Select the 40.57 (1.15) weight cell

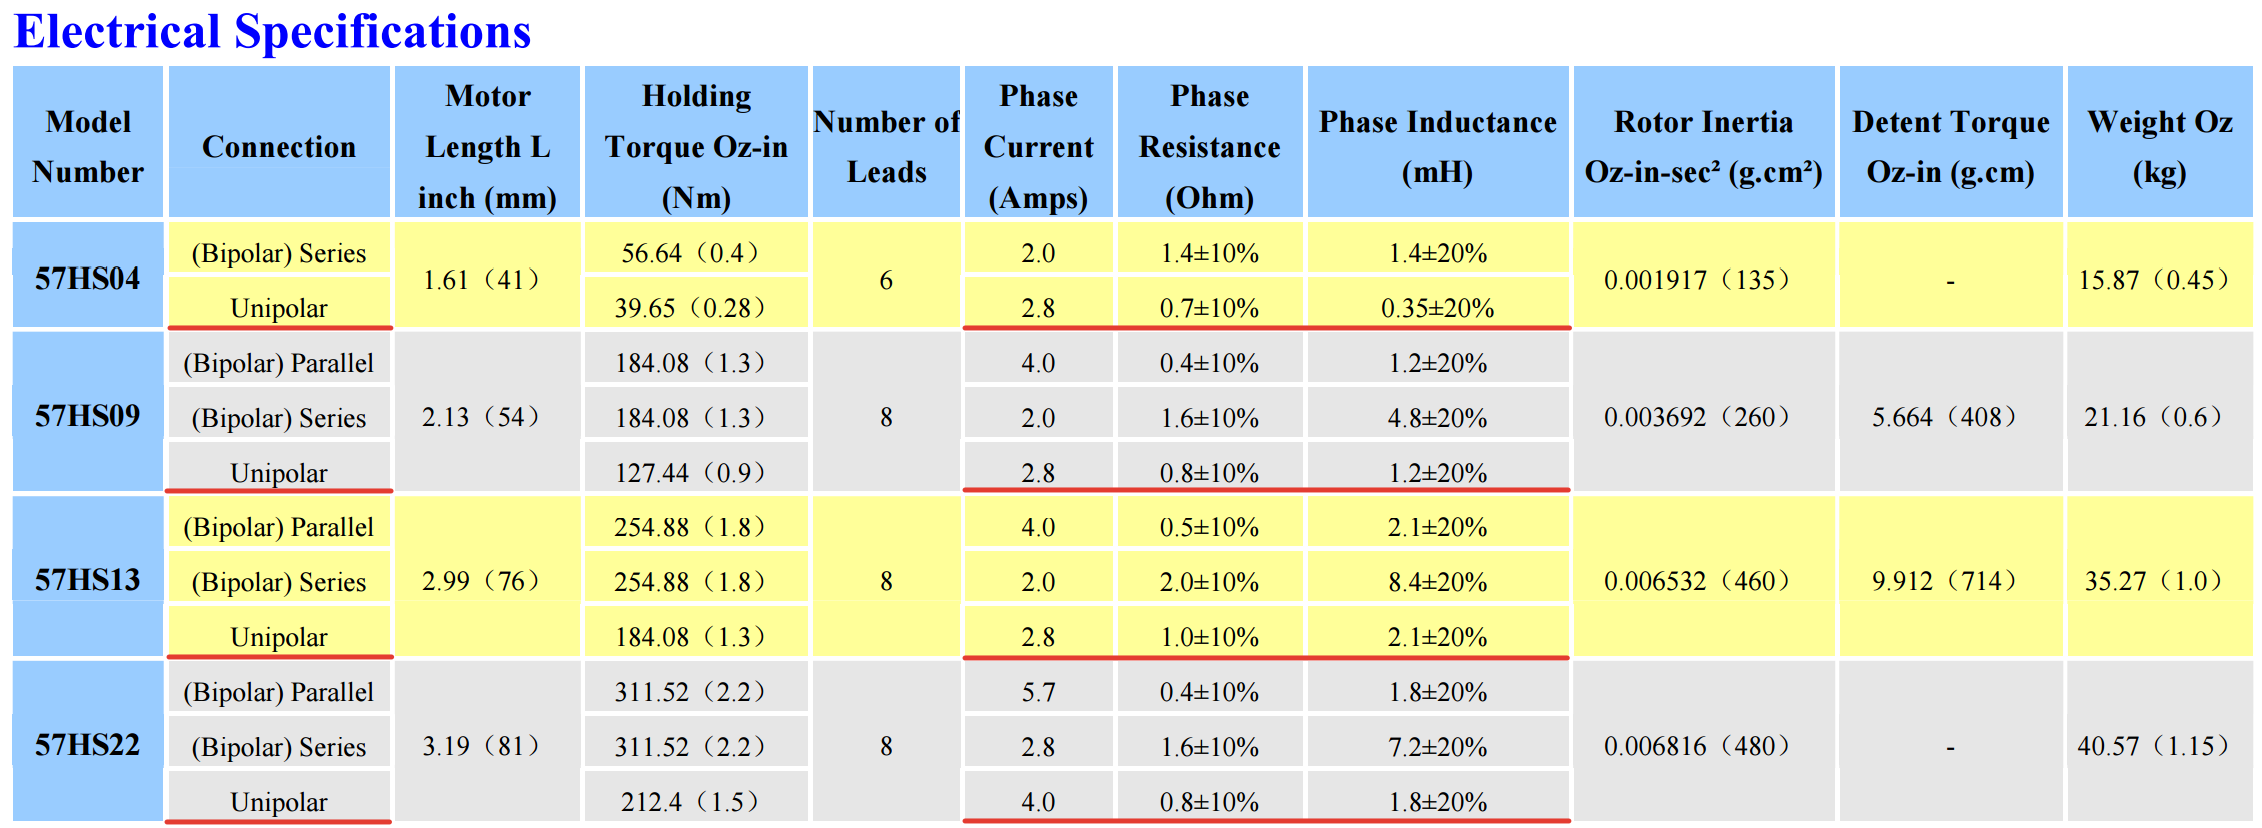click(x=2153, y=746)
